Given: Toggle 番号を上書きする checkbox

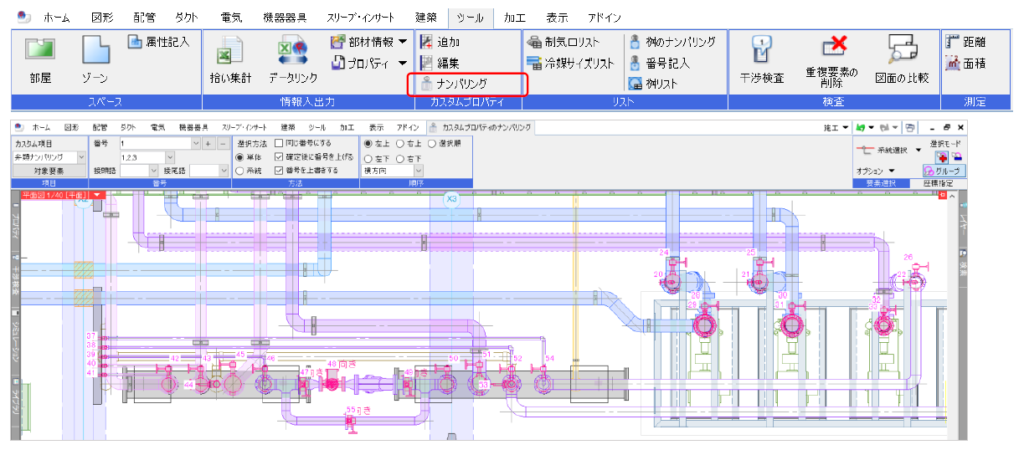Looking at the screenshot, I should pos(279,170).
